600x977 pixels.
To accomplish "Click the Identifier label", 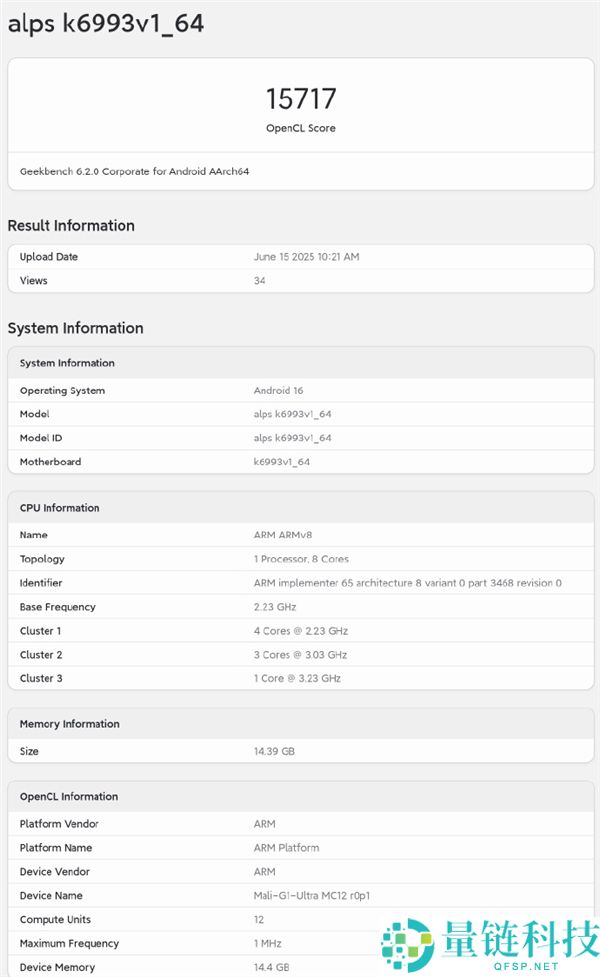I will 41,583.
